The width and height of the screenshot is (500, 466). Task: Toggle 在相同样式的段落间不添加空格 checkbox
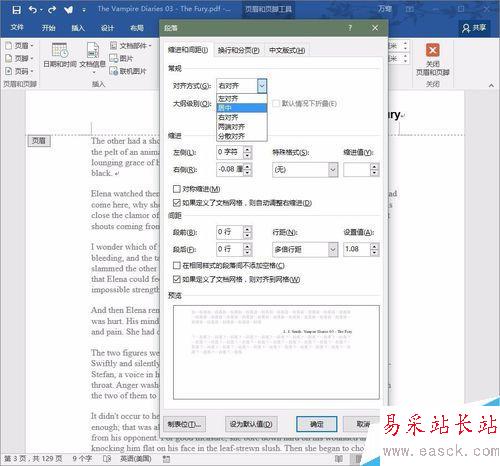(177, 265)
